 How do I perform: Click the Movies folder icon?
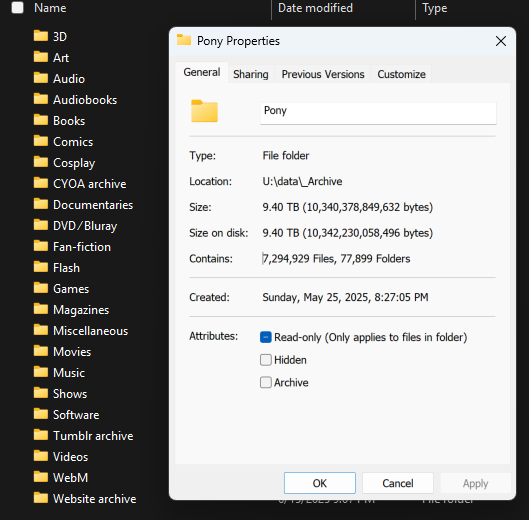click(41, 351)
